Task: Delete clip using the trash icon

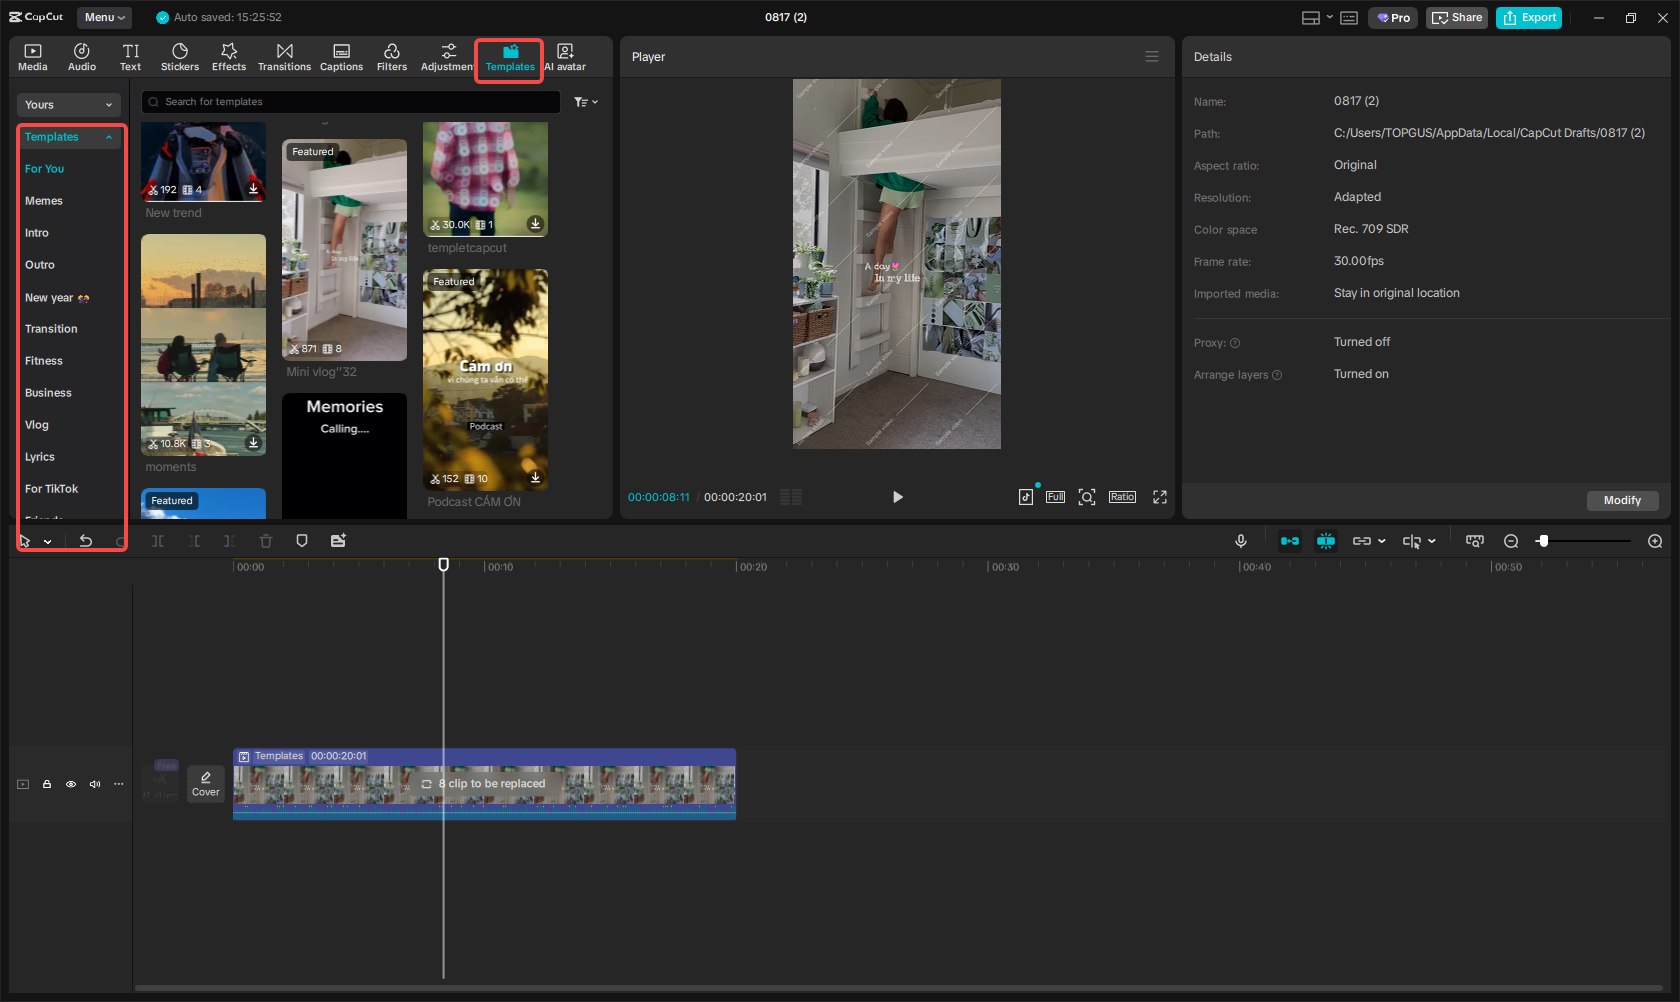Action: tap(265, 540)
